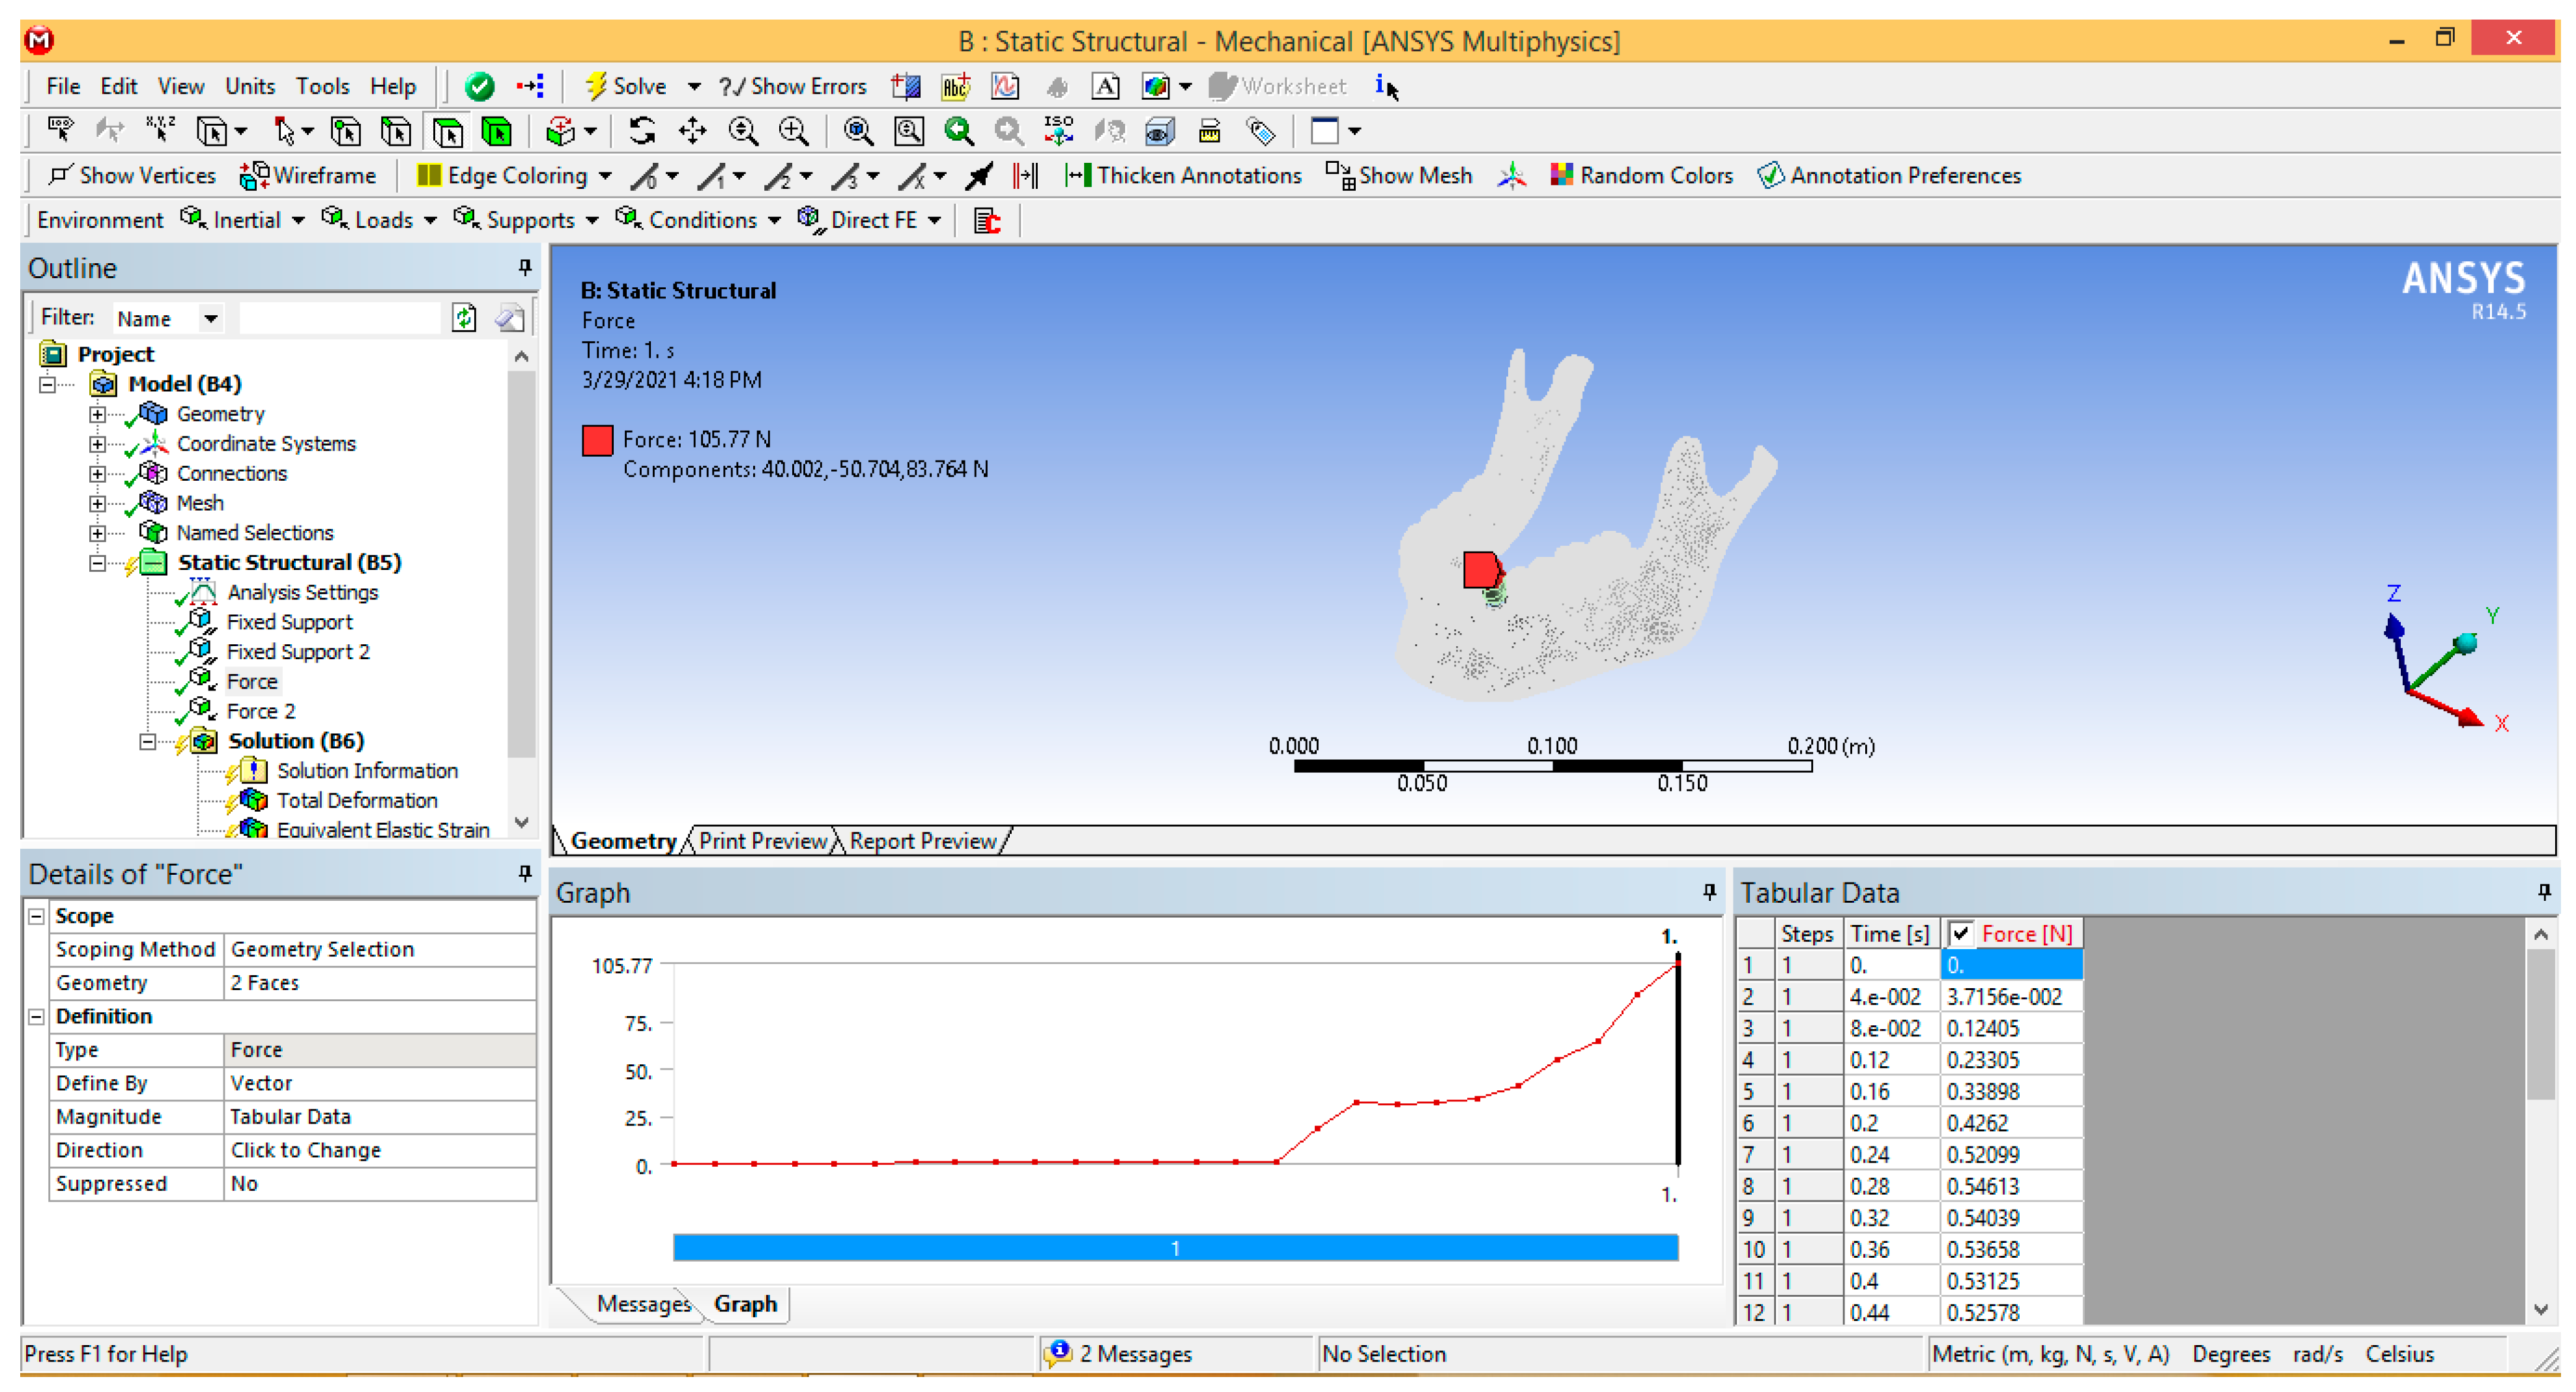Open the Filter Name dropdown

tap(211, 318)
